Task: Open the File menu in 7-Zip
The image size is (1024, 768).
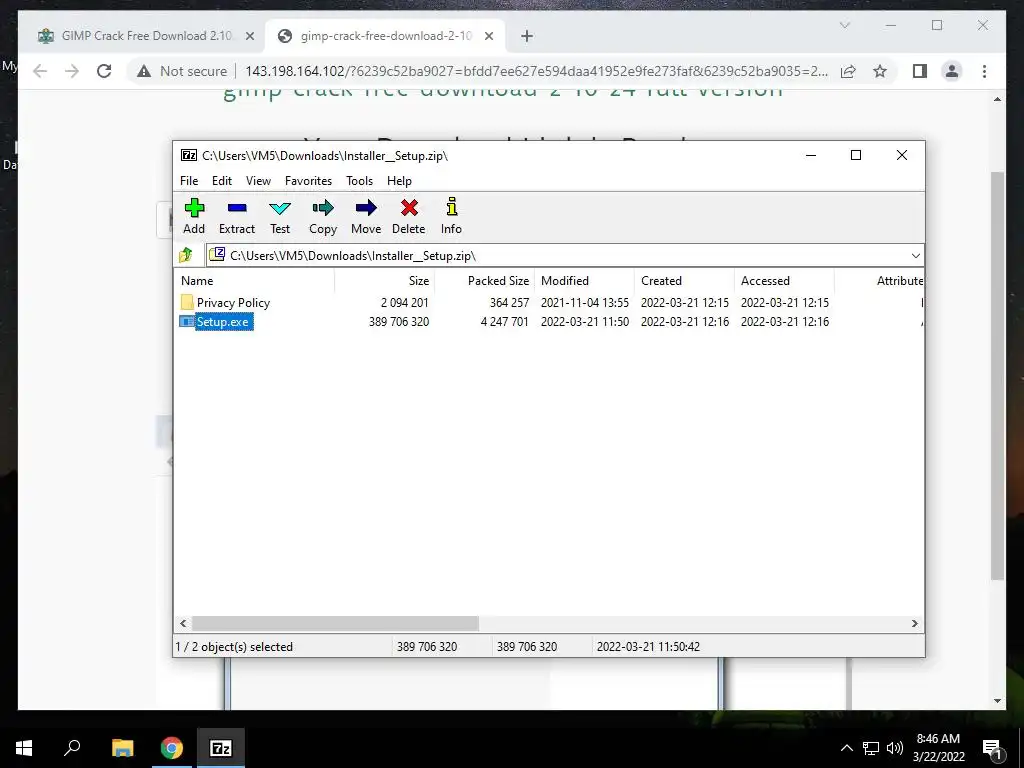Action: [189, 181]
